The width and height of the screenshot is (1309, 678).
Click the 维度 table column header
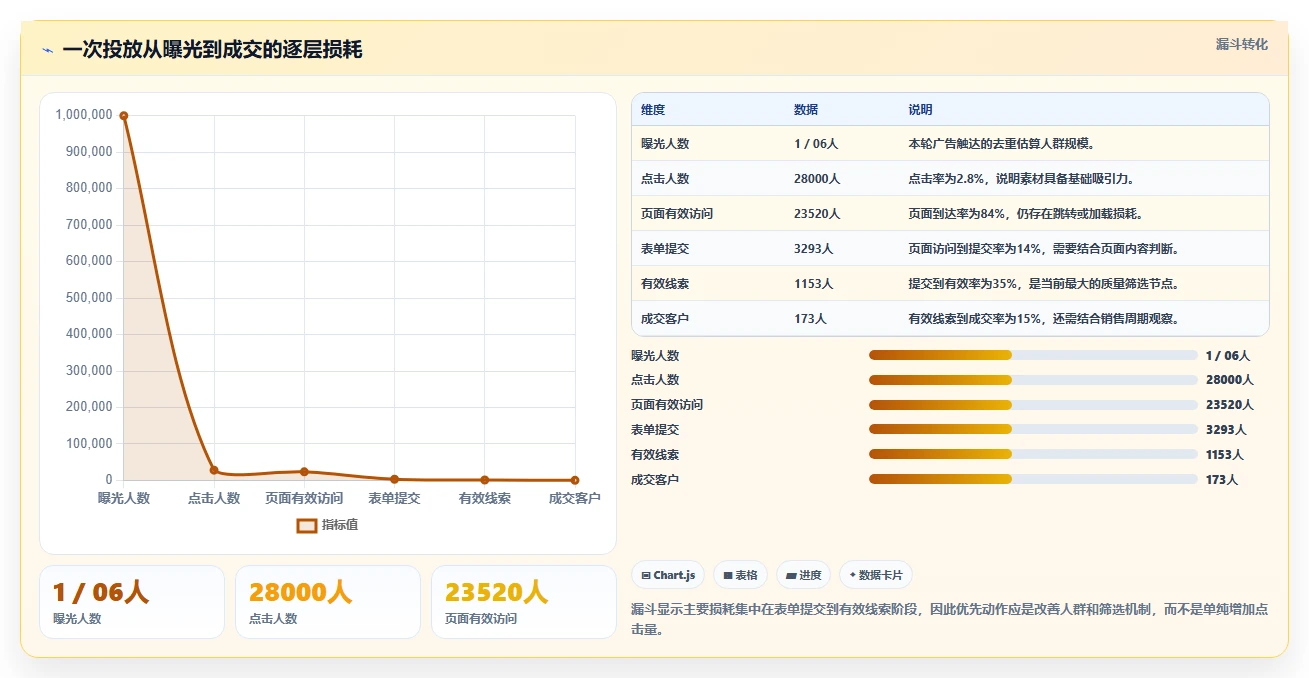coord(653,110)
